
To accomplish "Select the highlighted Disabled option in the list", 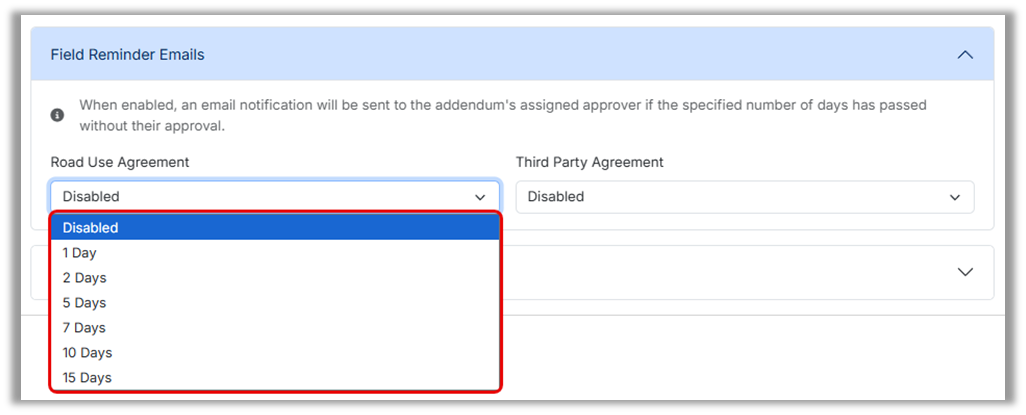I will 274,228.
